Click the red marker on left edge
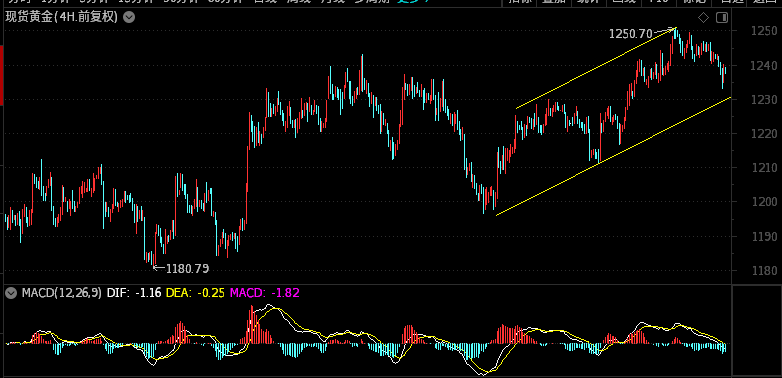 1,75
